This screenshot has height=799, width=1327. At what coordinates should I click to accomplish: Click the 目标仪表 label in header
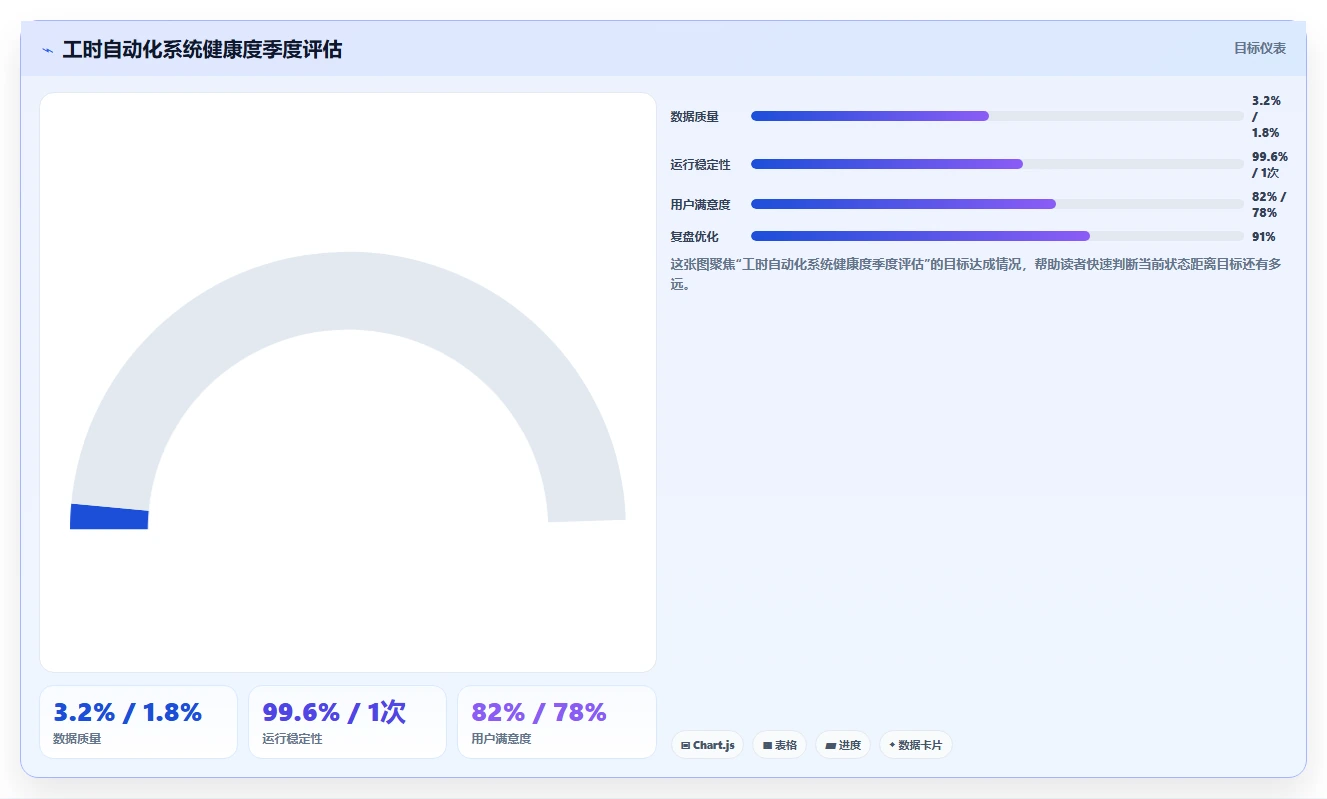pos(1260,48)
